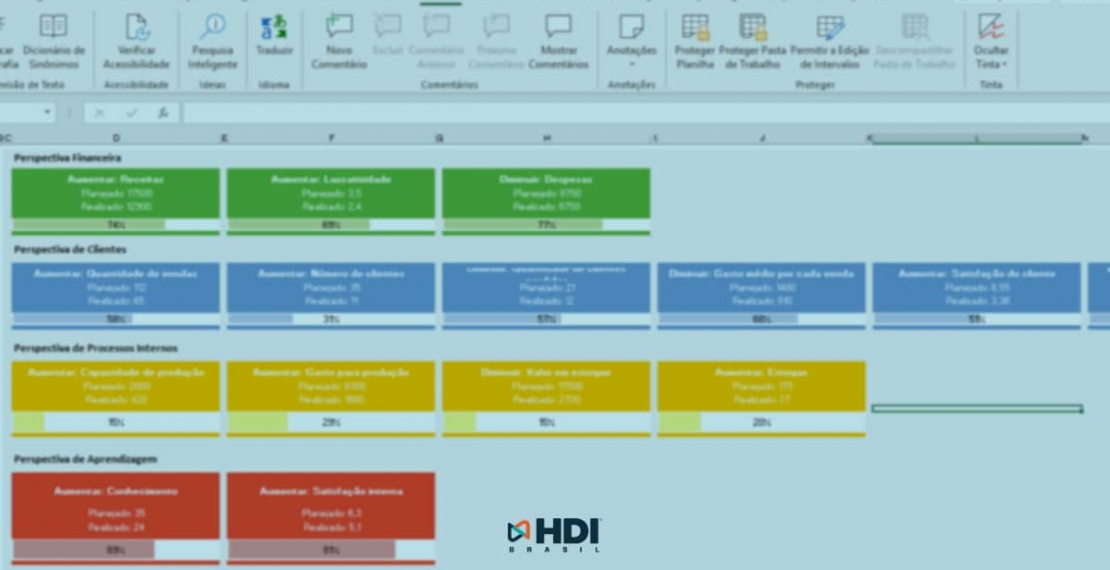Viewport: 1110px width, 570px height.
Task: Select the Aumentar: Quantidade de vendas card
Action: pos(115,287)
